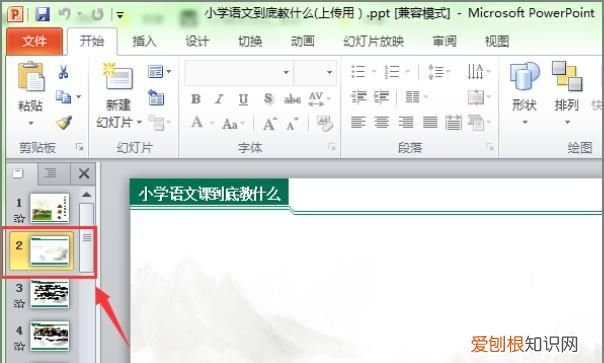Open the Character Spacing (AV) dropdown

319,99
